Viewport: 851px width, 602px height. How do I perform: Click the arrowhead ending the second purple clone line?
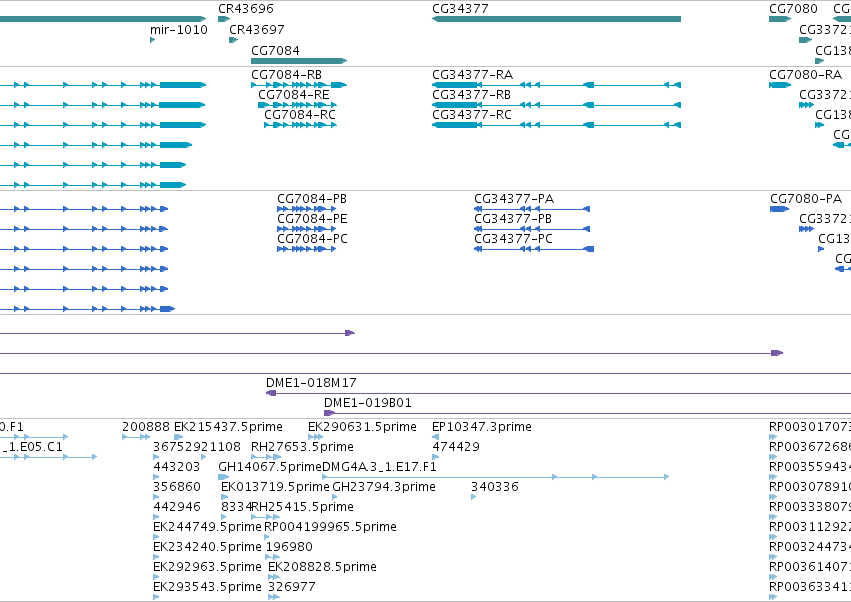point(777,353)
